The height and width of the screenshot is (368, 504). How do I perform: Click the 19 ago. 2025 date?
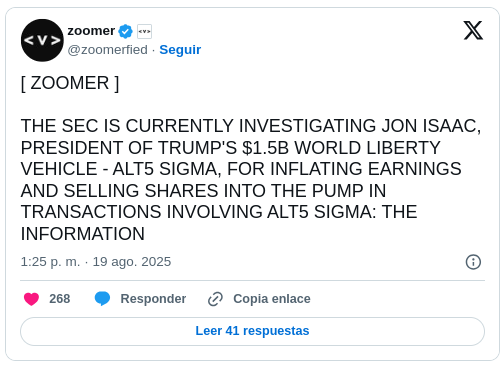(132, 262)
